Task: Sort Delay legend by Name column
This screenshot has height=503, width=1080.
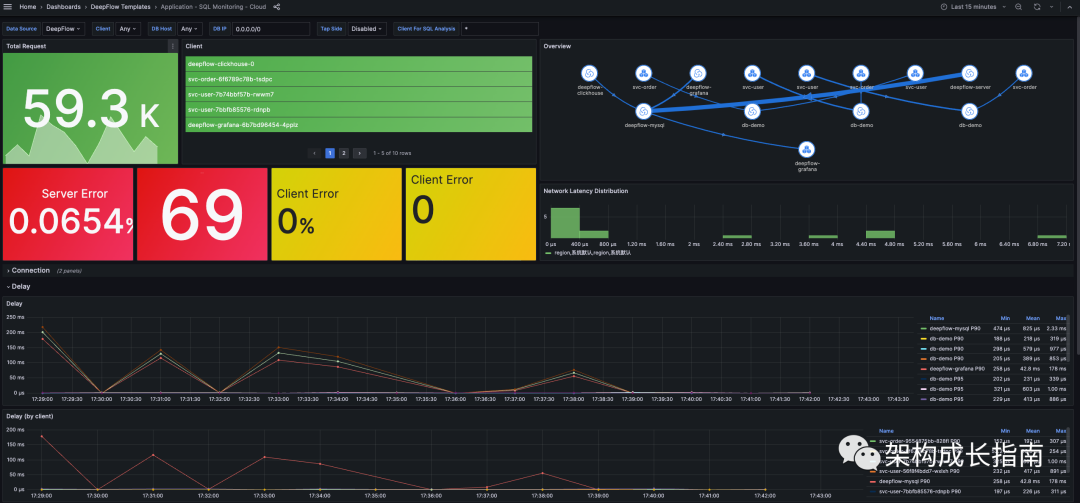Action: click(937, 318)
